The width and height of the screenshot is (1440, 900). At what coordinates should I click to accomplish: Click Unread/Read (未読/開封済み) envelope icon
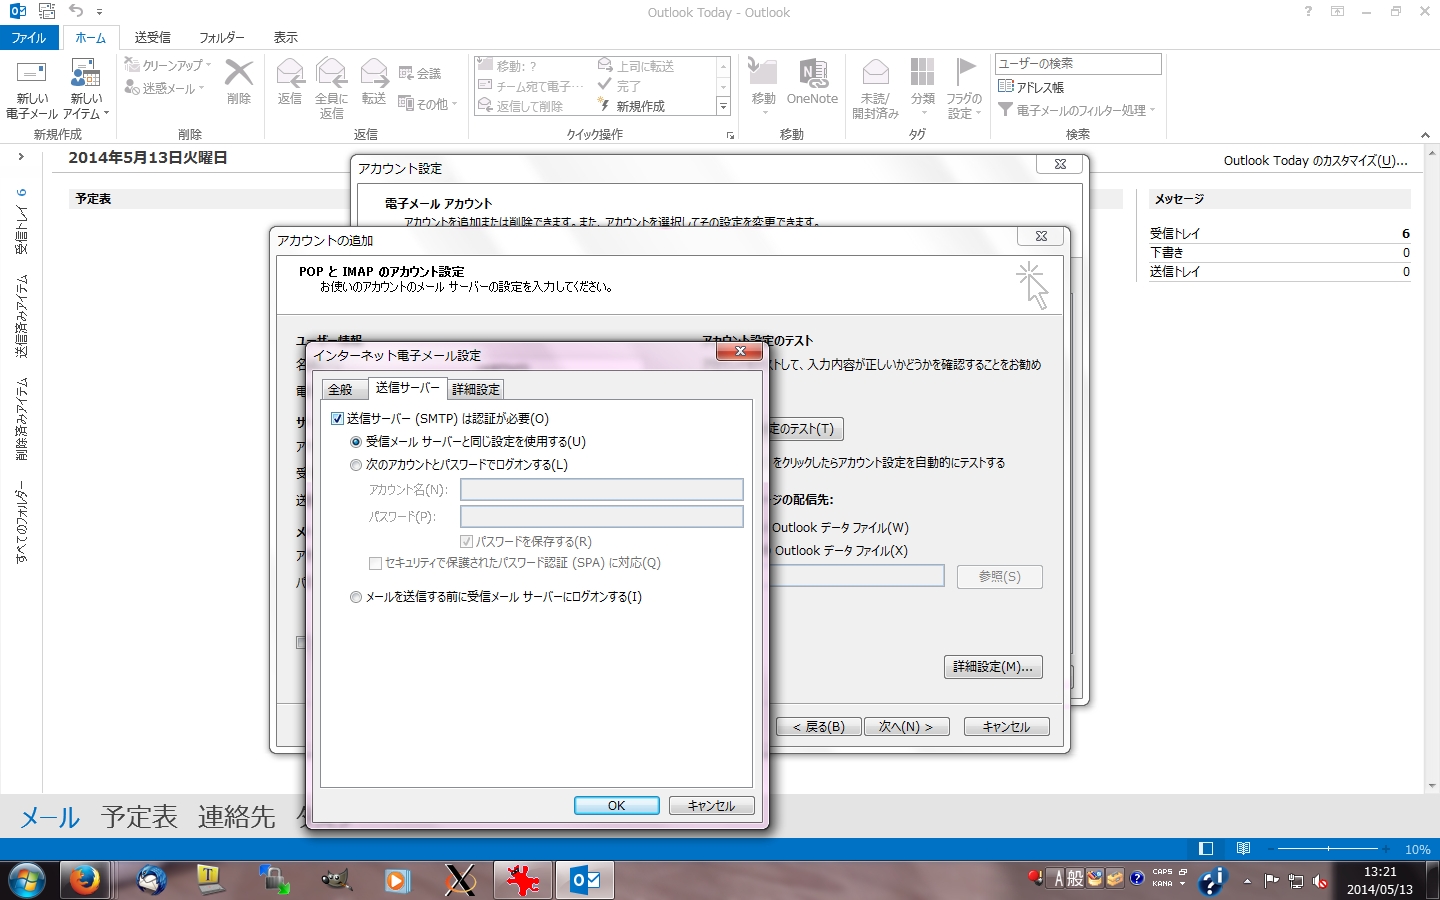[876, 73]
